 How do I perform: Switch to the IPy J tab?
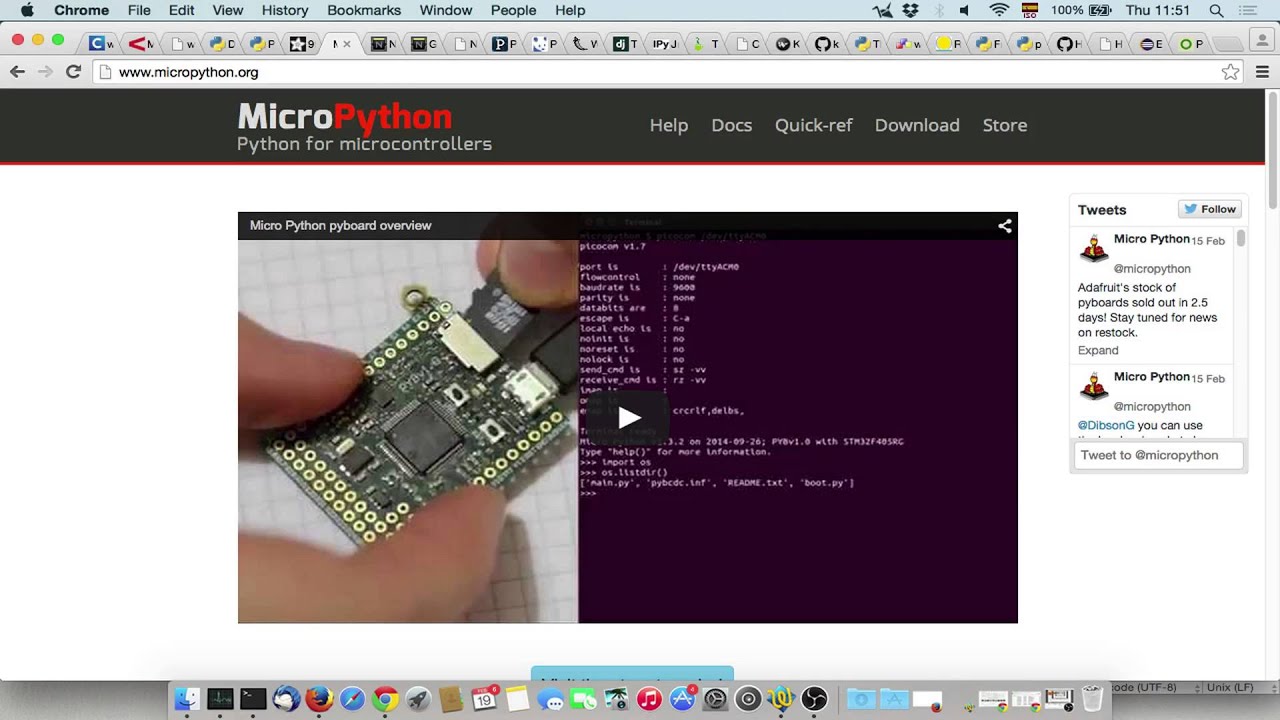pos(664,44)
